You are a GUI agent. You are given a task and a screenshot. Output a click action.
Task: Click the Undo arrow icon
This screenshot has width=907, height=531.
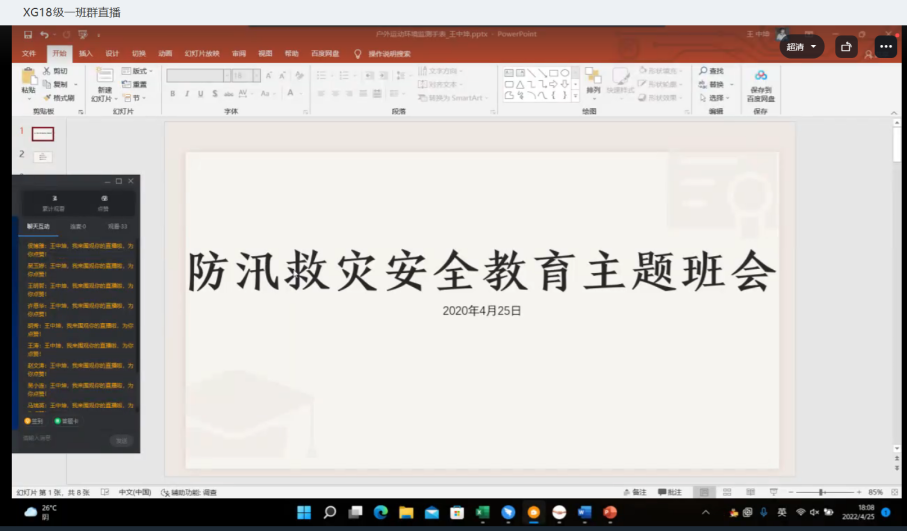coord(44,35)
